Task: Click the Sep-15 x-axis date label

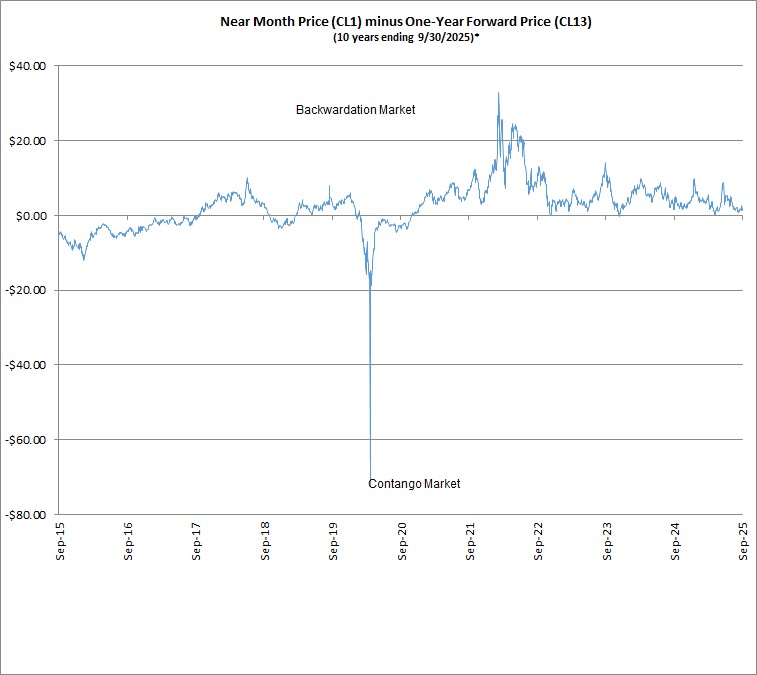Action: [x=60, y=539]
